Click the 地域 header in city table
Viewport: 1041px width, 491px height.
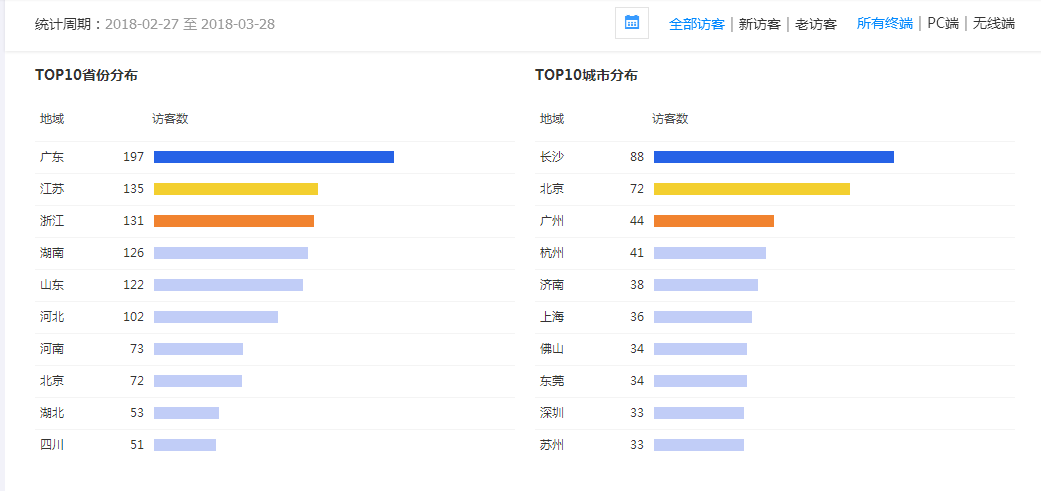tap(552, 119)
